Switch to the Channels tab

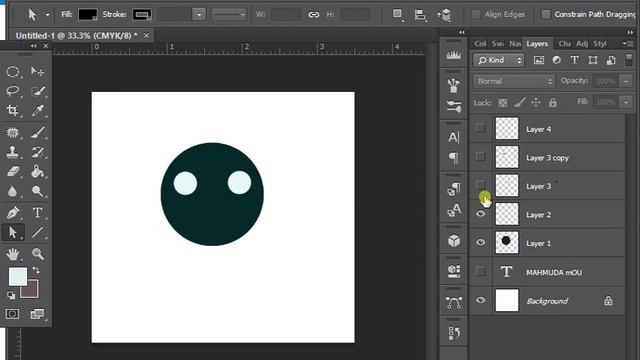564,43
